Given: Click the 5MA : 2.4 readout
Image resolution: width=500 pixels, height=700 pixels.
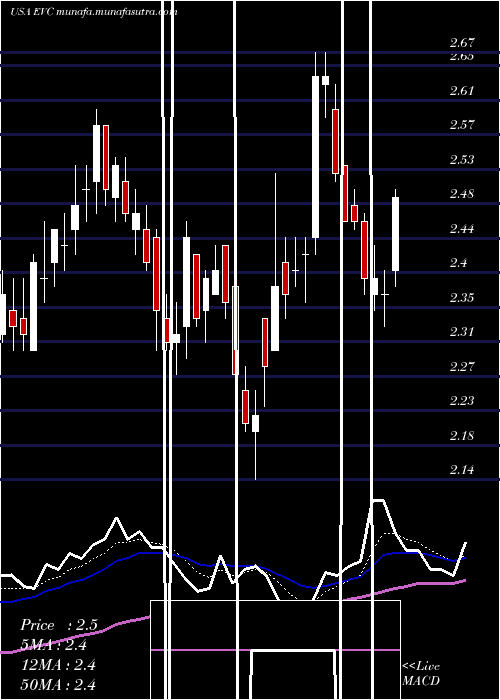Looking at the screenshot, I should pos(53,645).
